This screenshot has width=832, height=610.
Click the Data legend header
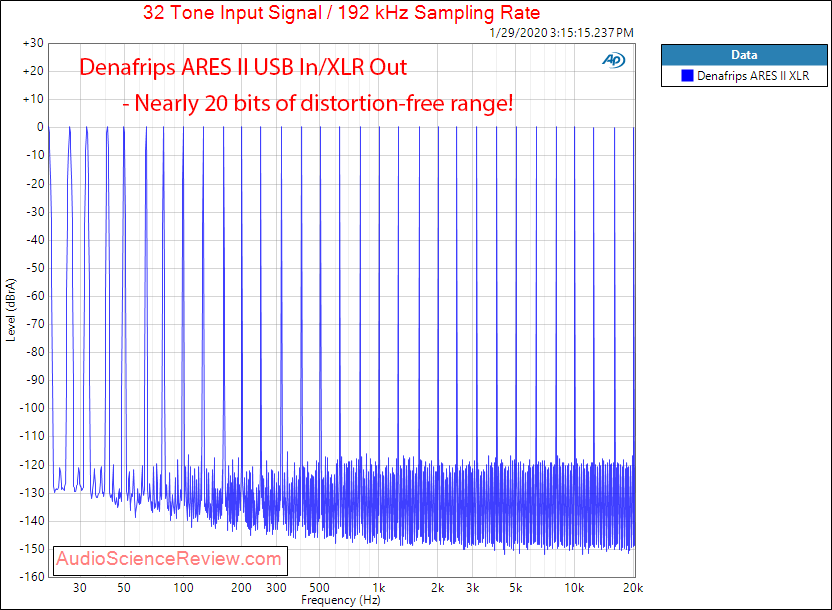pyautogui.click(x=744, y=55)
